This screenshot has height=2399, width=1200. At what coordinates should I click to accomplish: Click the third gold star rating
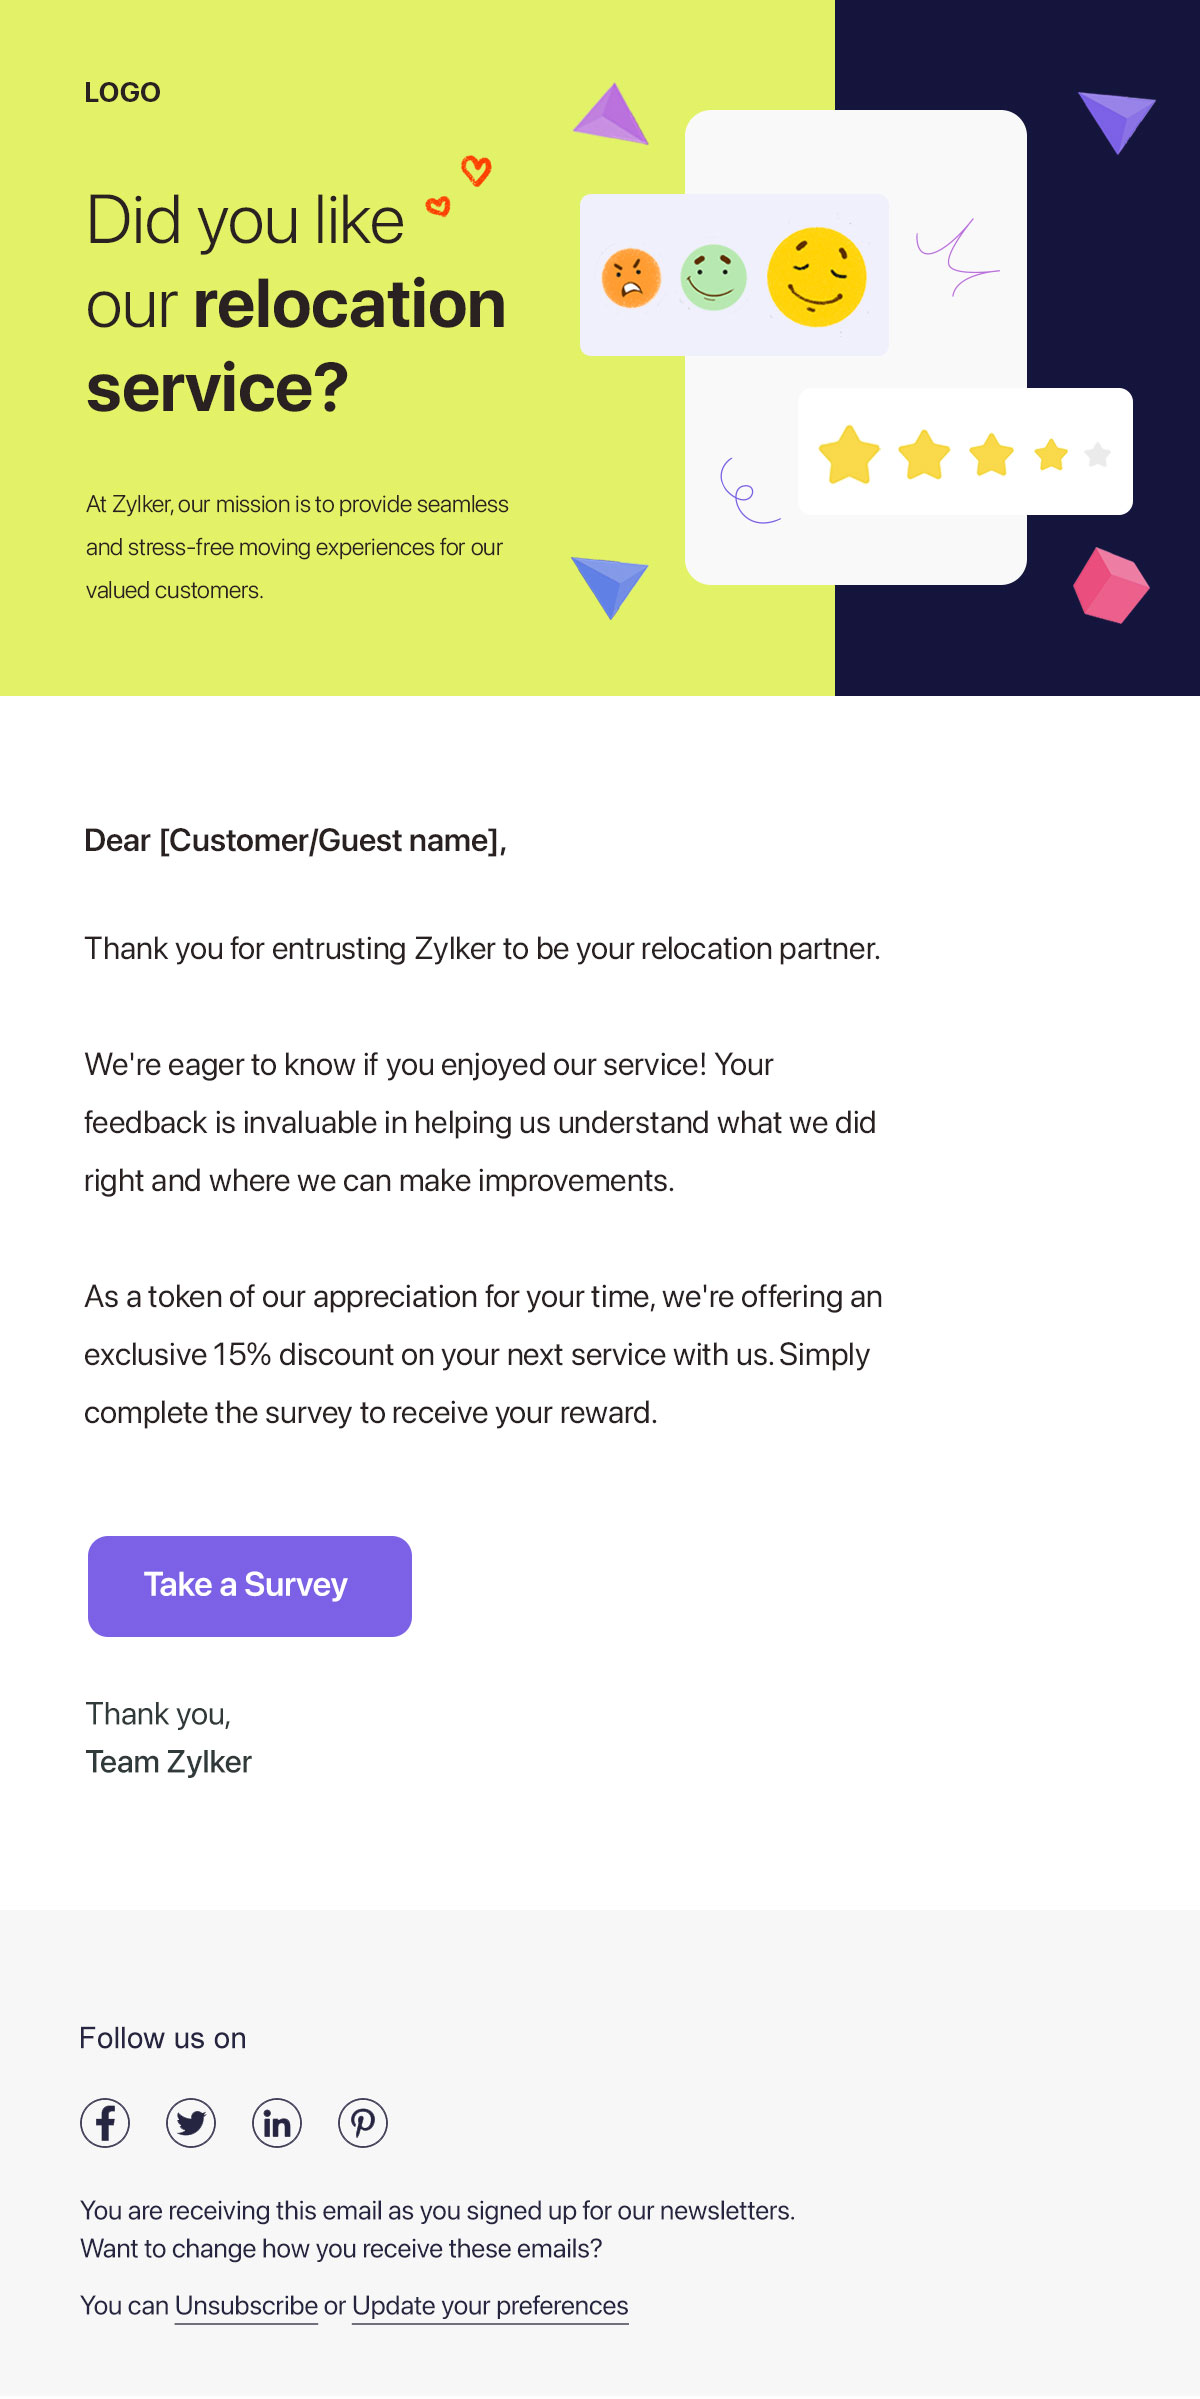pos(992,455)
